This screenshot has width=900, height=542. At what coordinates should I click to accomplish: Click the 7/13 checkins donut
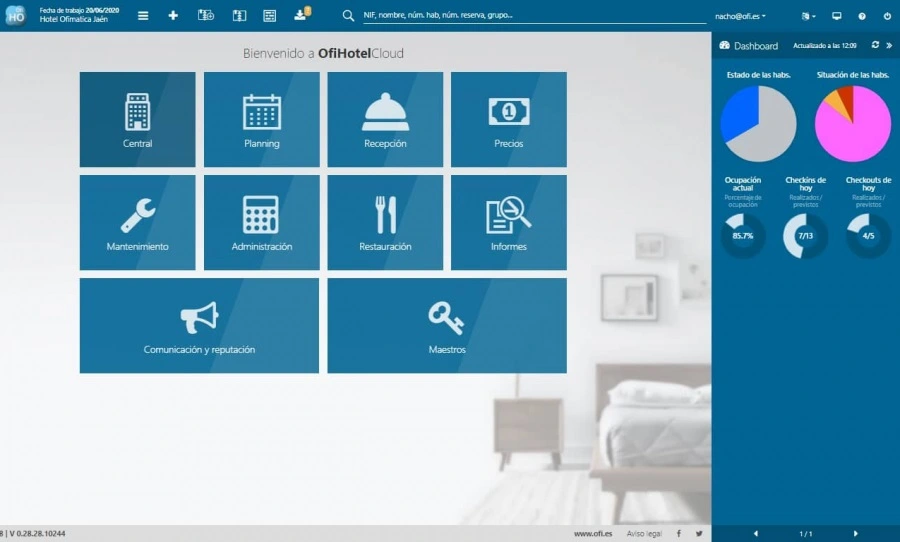805,235
